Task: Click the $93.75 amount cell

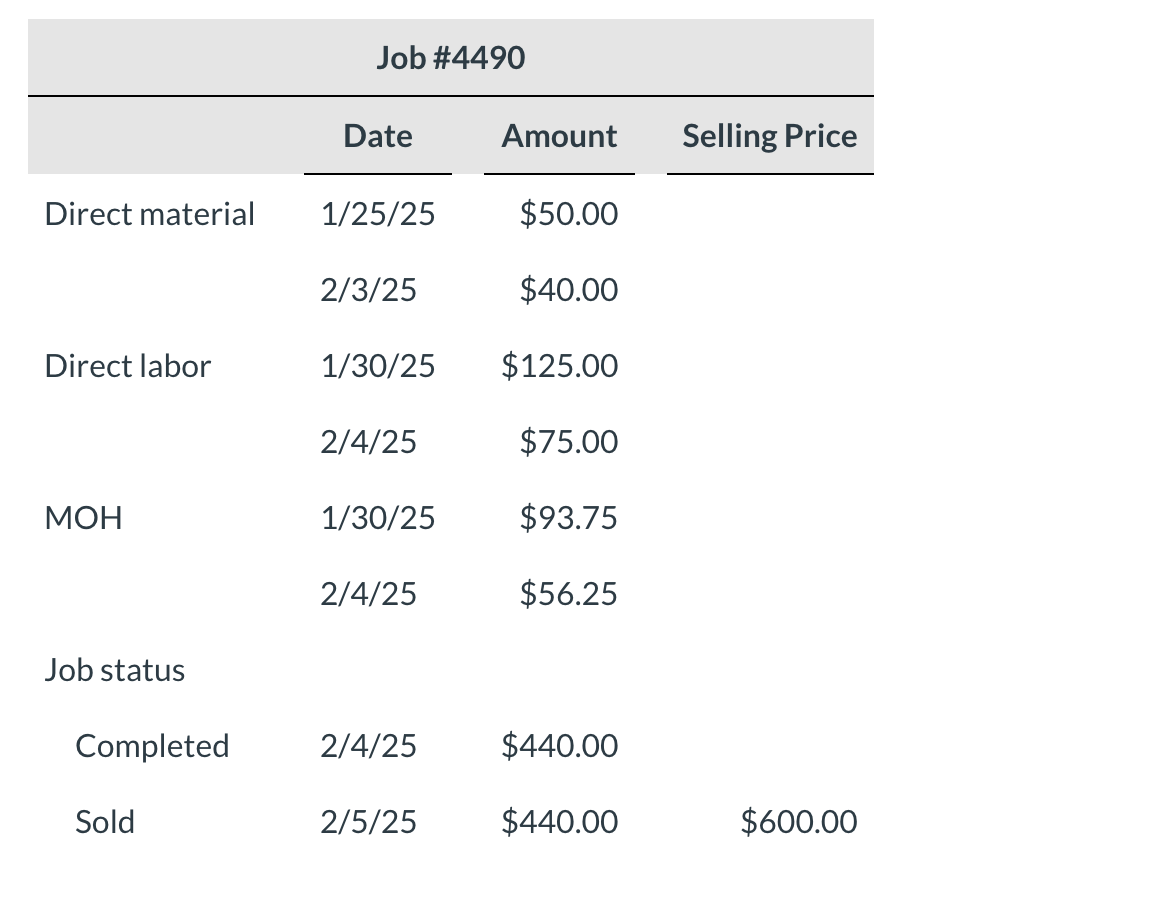Action: (x=569, y=518)
